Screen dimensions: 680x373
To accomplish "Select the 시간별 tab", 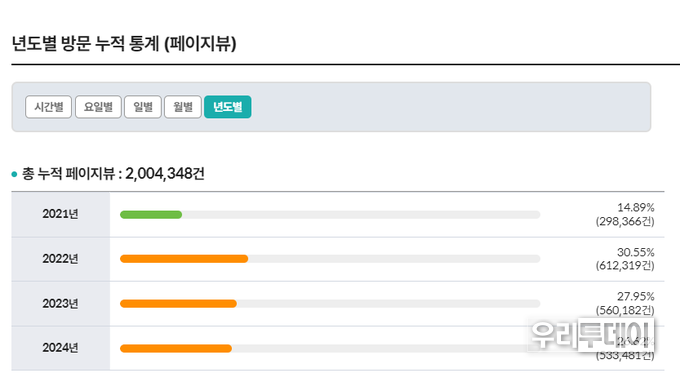I will coord(49,107).
